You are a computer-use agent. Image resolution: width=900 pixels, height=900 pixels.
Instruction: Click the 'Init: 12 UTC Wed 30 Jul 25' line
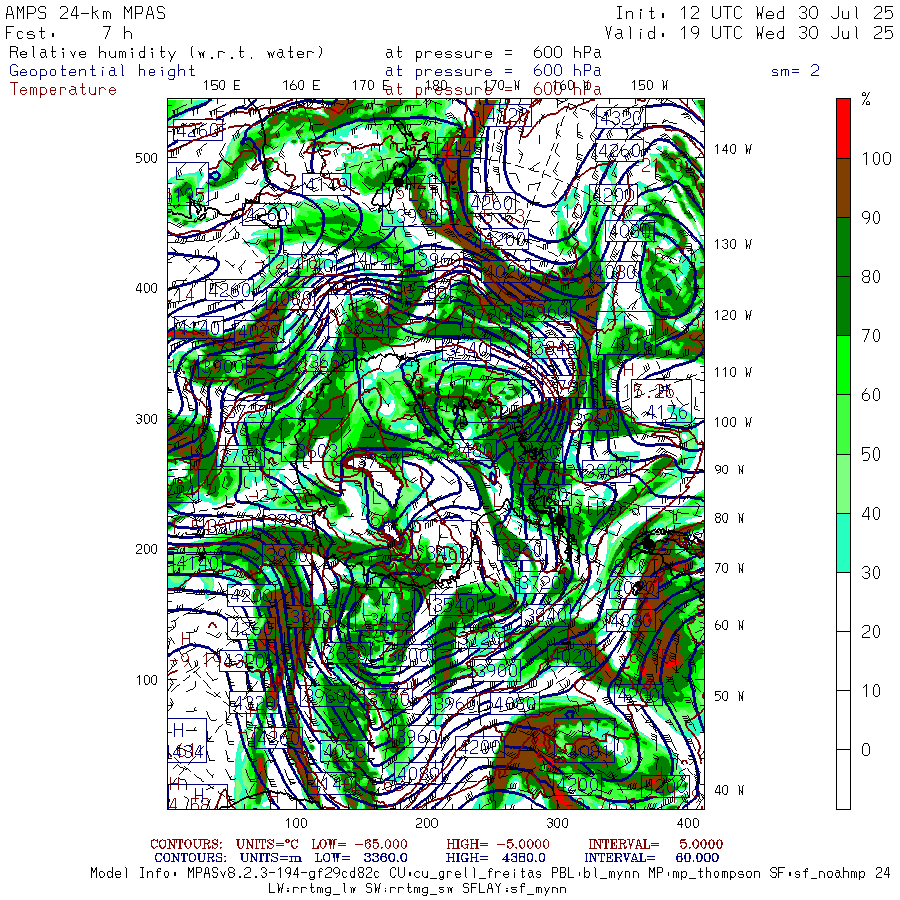(754, 13)
